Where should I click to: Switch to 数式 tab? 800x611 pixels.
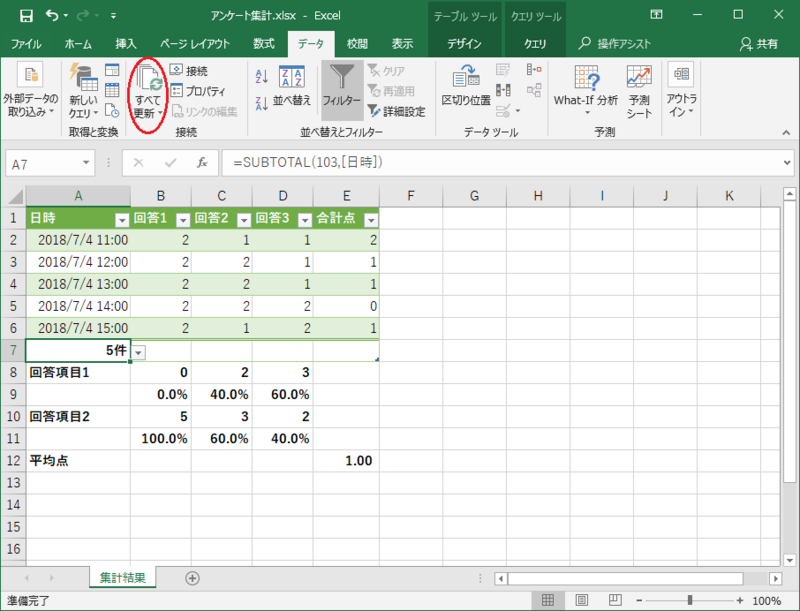click(x=264, y=44)
